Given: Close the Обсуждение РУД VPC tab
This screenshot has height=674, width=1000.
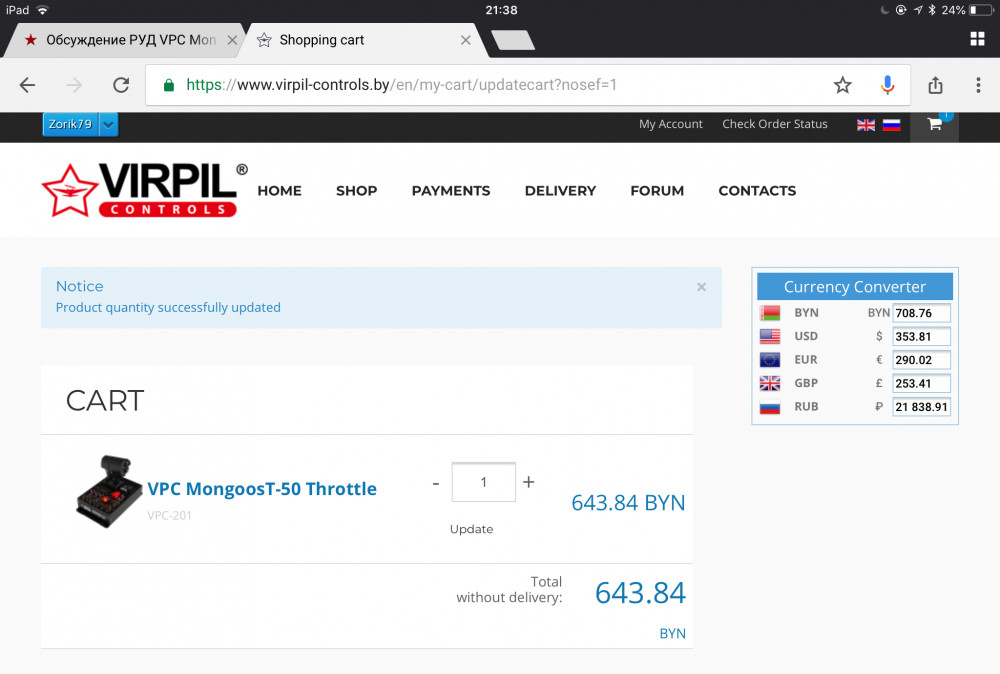Looking at the screenshot, I should (x=232, y=40).
